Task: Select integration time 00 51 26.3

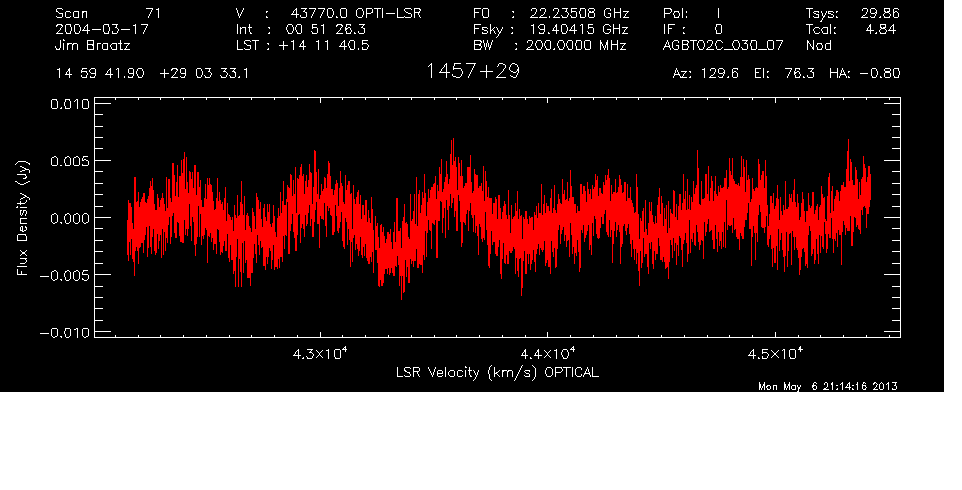Action: pyautogui.click(x=327, y=29)
